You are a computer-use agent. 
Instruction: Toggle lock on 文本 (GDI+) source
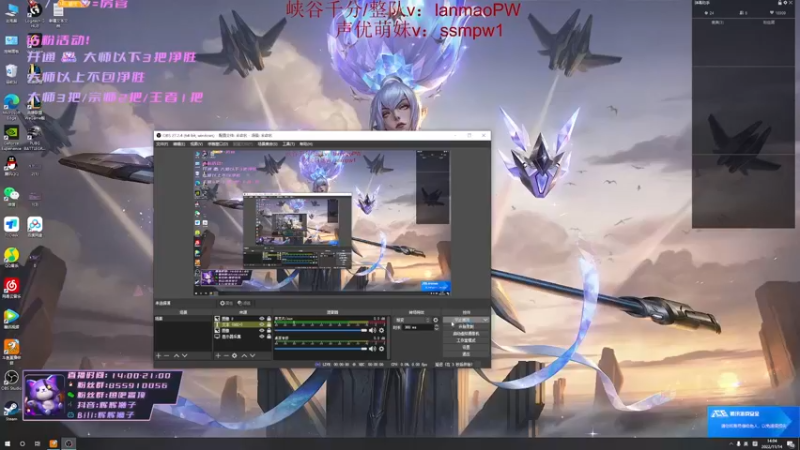[x=269, y=324]
